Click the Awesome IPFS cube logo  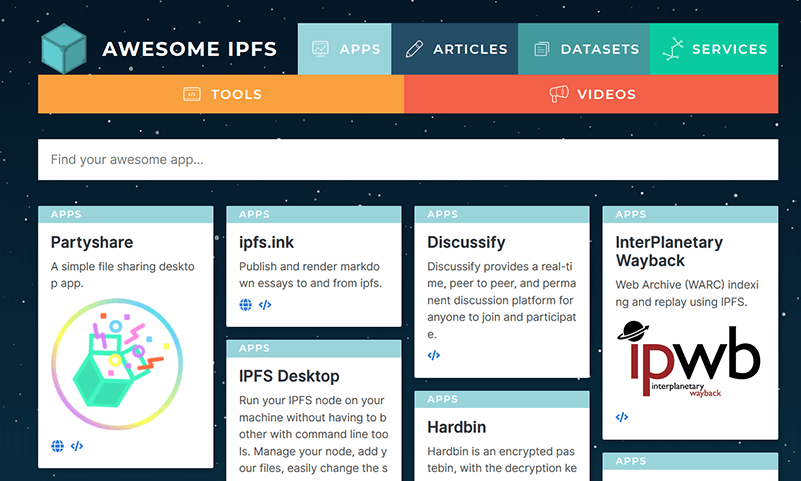tap(64, 49)
